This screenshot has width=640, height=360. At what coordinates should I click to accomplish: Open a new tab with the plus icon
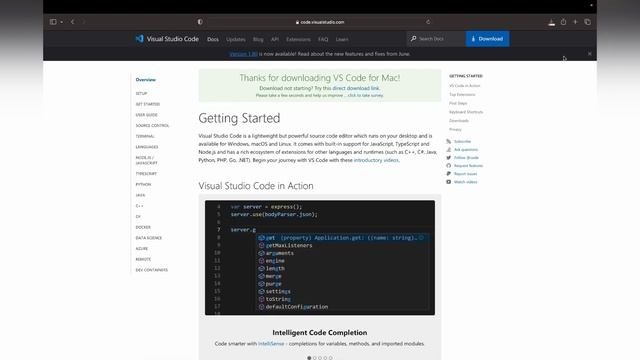[575, 22]
